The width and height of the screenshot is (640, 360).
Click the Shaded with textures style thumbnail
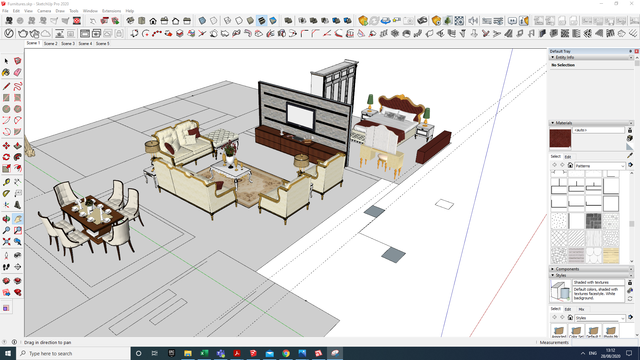(560, 291)
